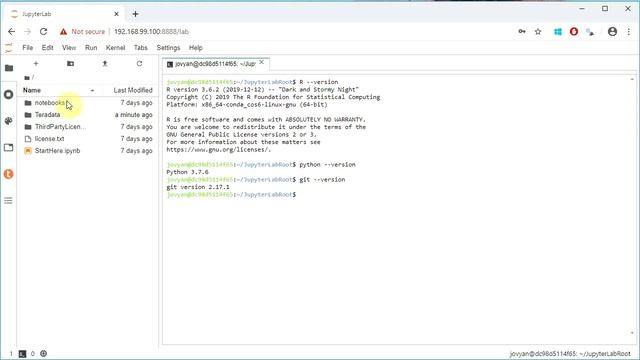Select the ThirdPartyLicen... folder
The height and width of the screenshot is (360, 640).
(x=87, y=127)
